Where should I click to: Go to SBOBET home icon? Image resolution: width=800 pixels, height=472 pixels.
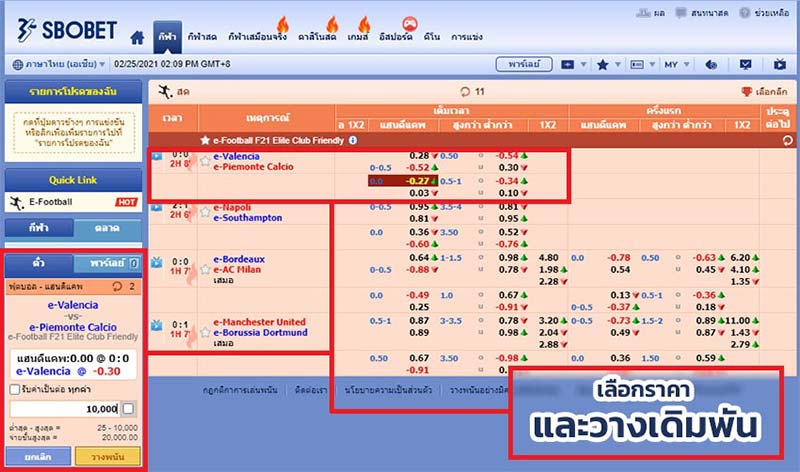[137, 37]
